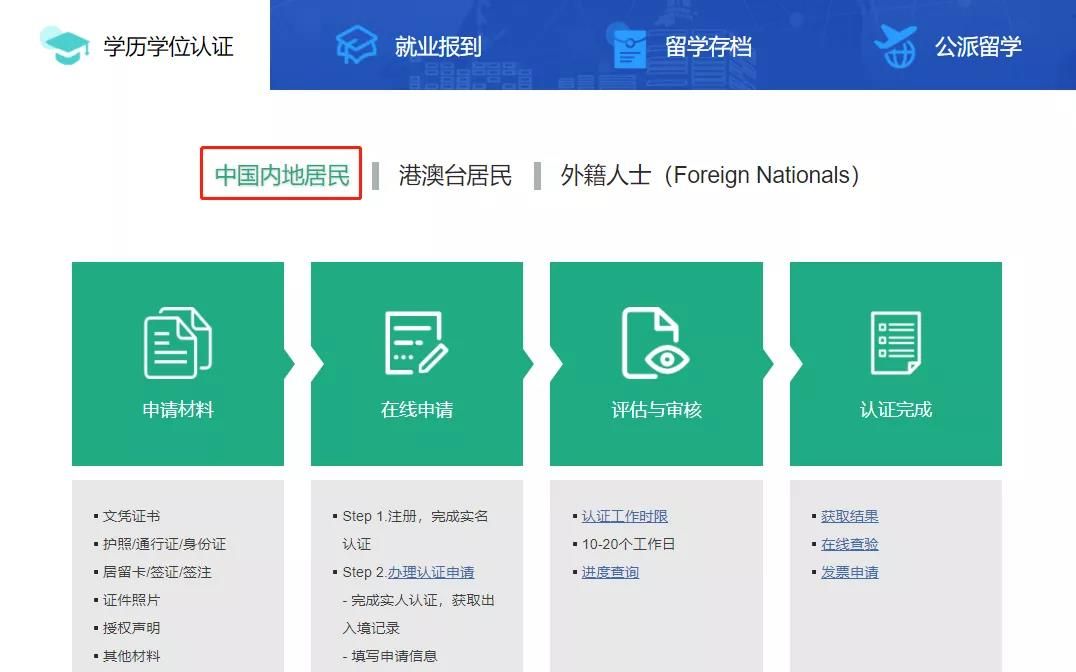Image resolution: width=1076 pixels, height=672 pixels.
Task: Click the checklist icon on 认证完成 card
Action: (895, 340)
